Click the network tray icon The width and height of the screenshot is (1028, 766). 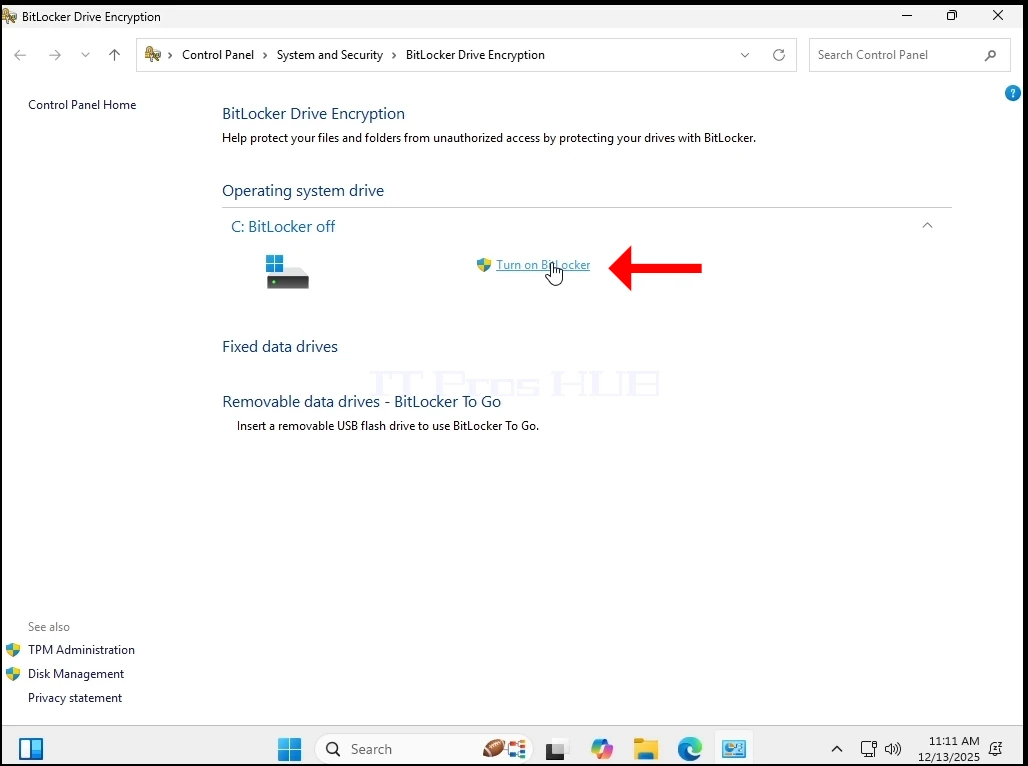869,749
